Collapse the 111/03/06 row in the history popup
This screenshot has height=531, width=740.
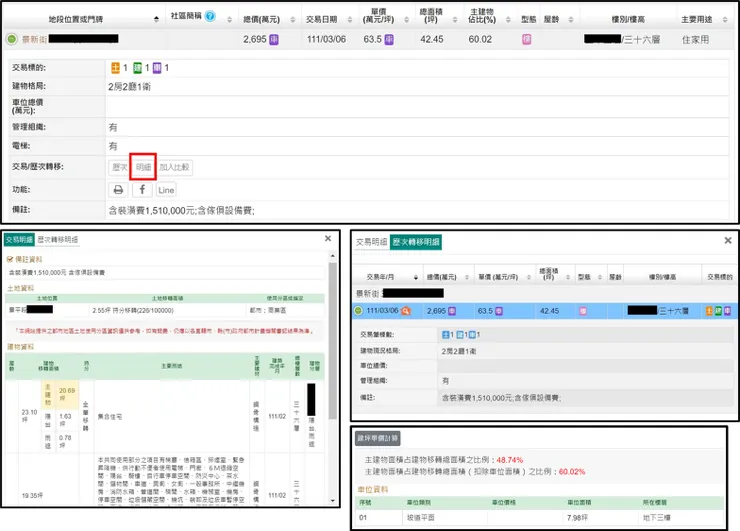(359, 311)
